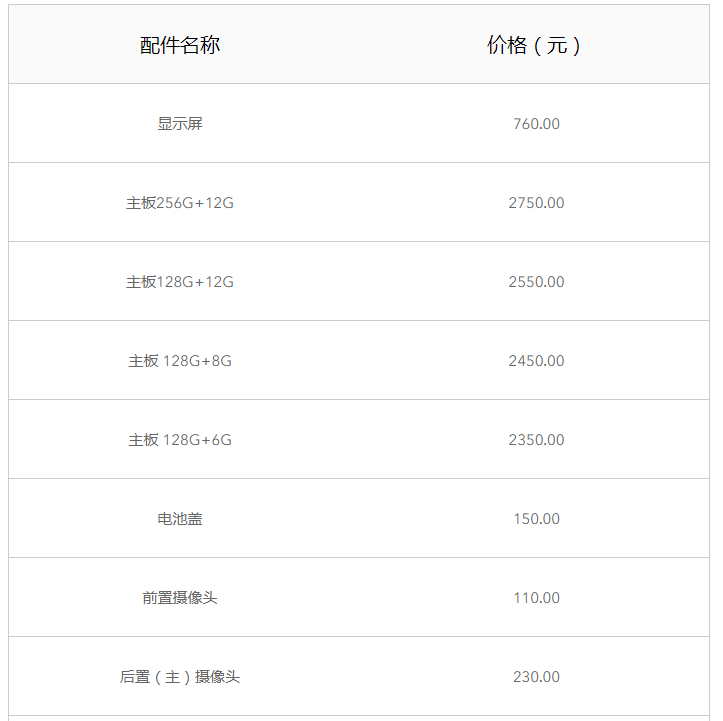Click the 2550.00 price value
Image resolution: width=723 pixels, height=721 pixels.
coord(536,282)
